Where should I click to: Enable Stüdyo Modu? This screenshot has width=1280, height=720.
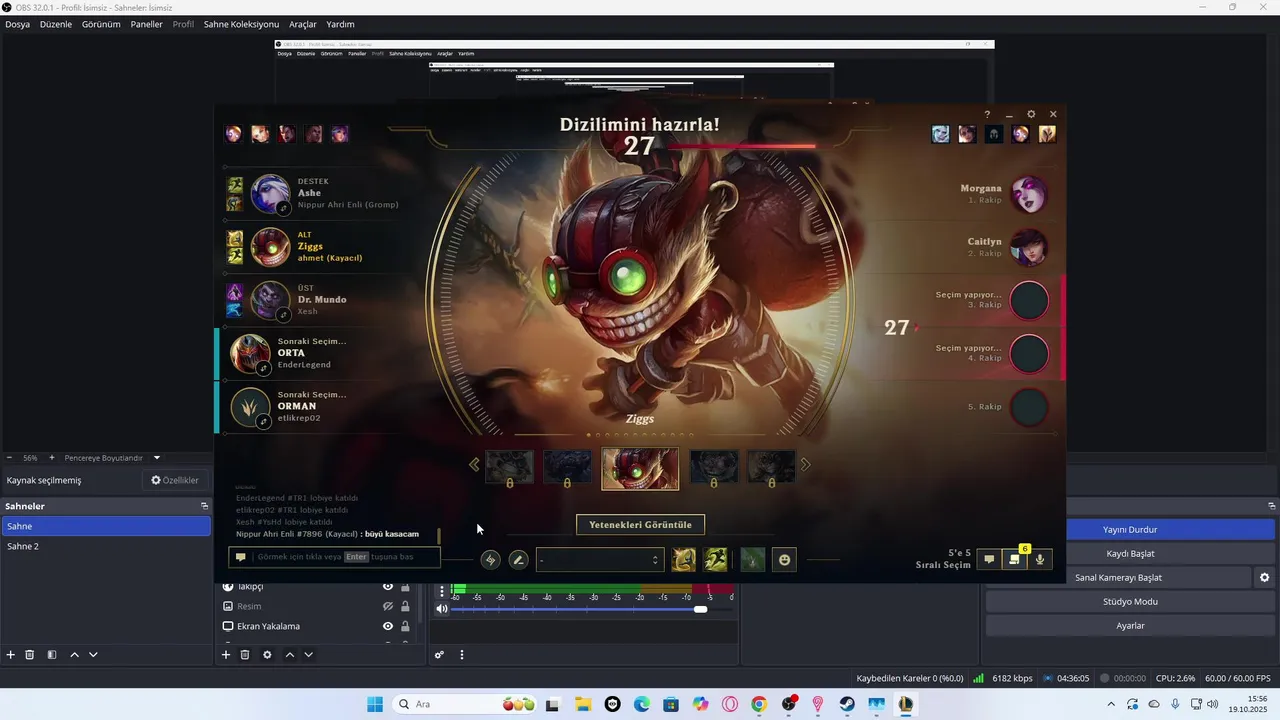tap(1130, 602)
